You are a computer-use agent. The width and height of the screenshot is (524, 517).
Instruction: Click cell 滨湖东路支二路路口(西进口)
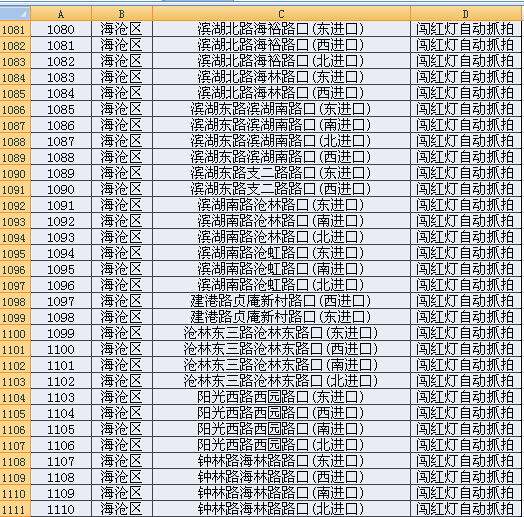(281, 189)
